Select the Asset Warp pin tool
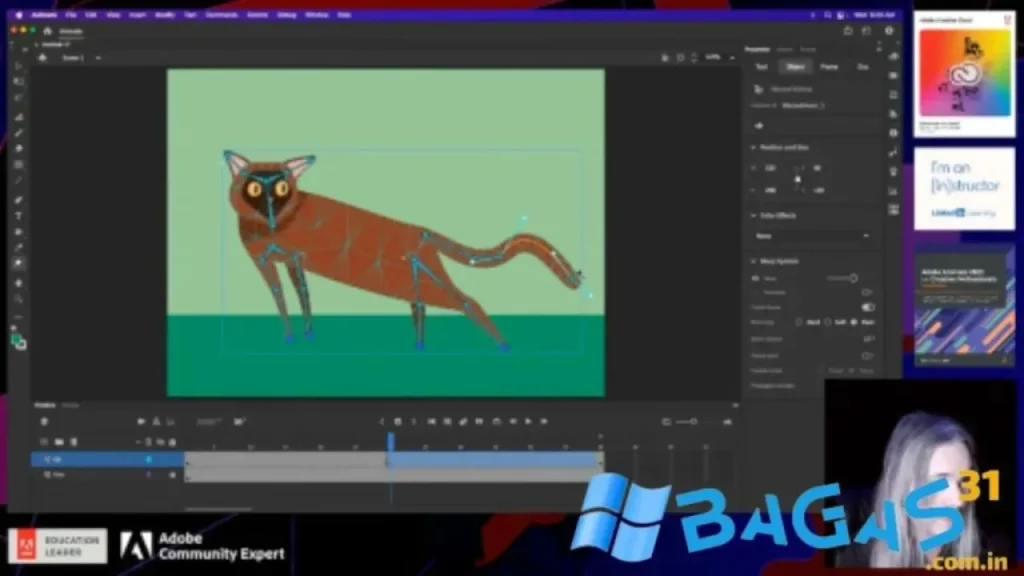 18,263
